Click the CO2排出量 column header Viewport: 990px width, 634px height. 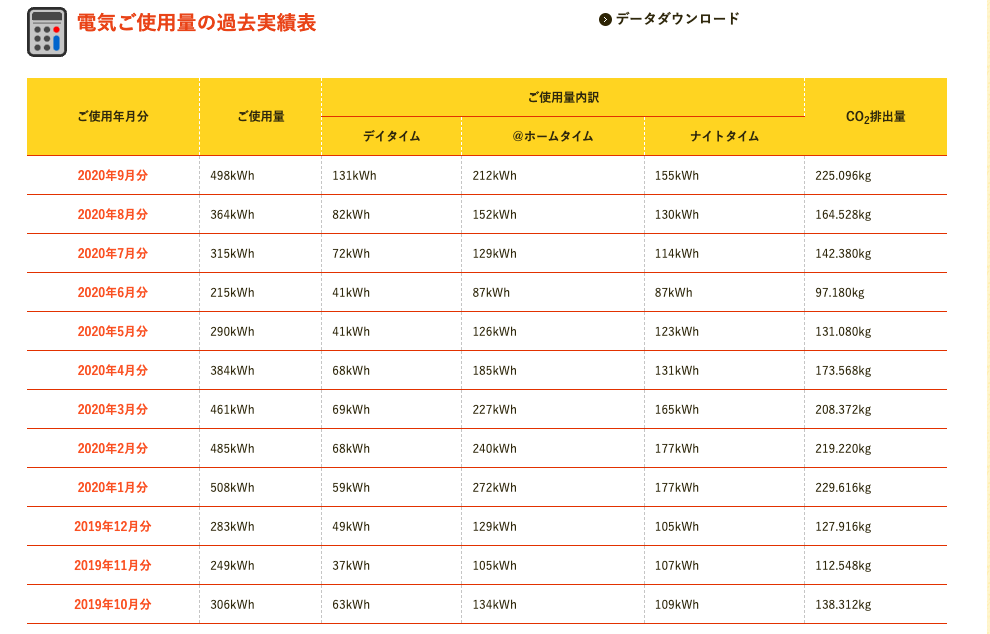pos(876,117)
